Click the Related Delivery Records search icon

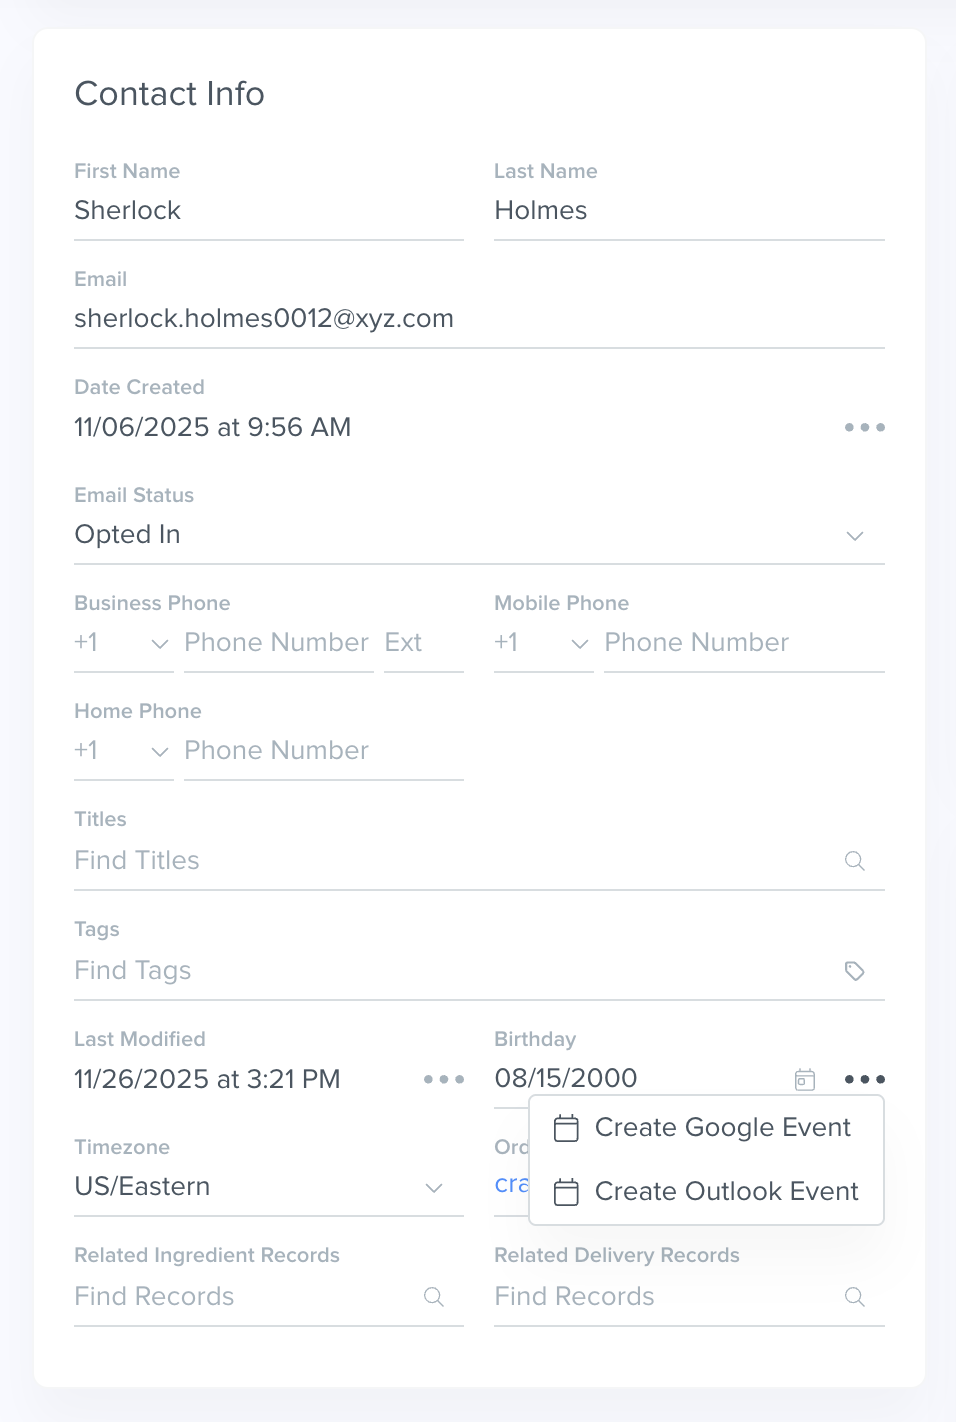click(x=854, y=1297)
